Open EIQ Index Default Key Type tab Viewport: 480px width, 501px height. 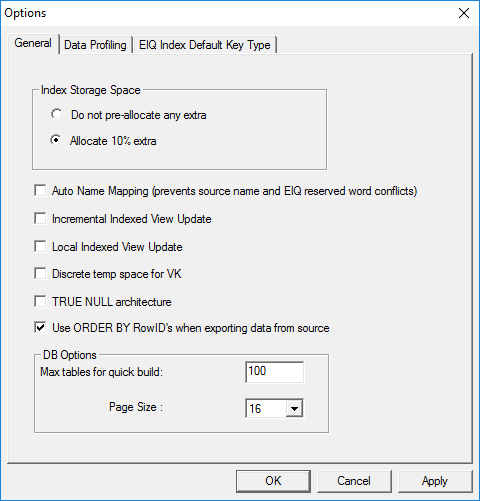(x=205, y=45)
